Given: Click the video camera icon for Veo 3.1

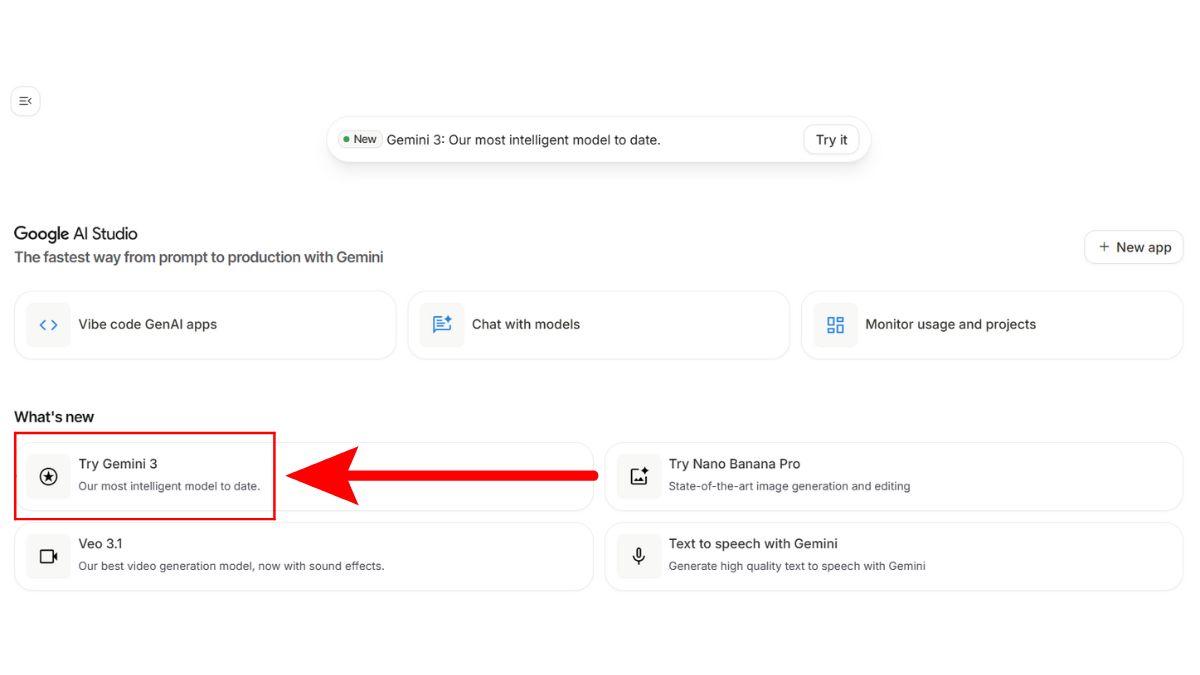Looking at the screenshot, I should (48, 556).
